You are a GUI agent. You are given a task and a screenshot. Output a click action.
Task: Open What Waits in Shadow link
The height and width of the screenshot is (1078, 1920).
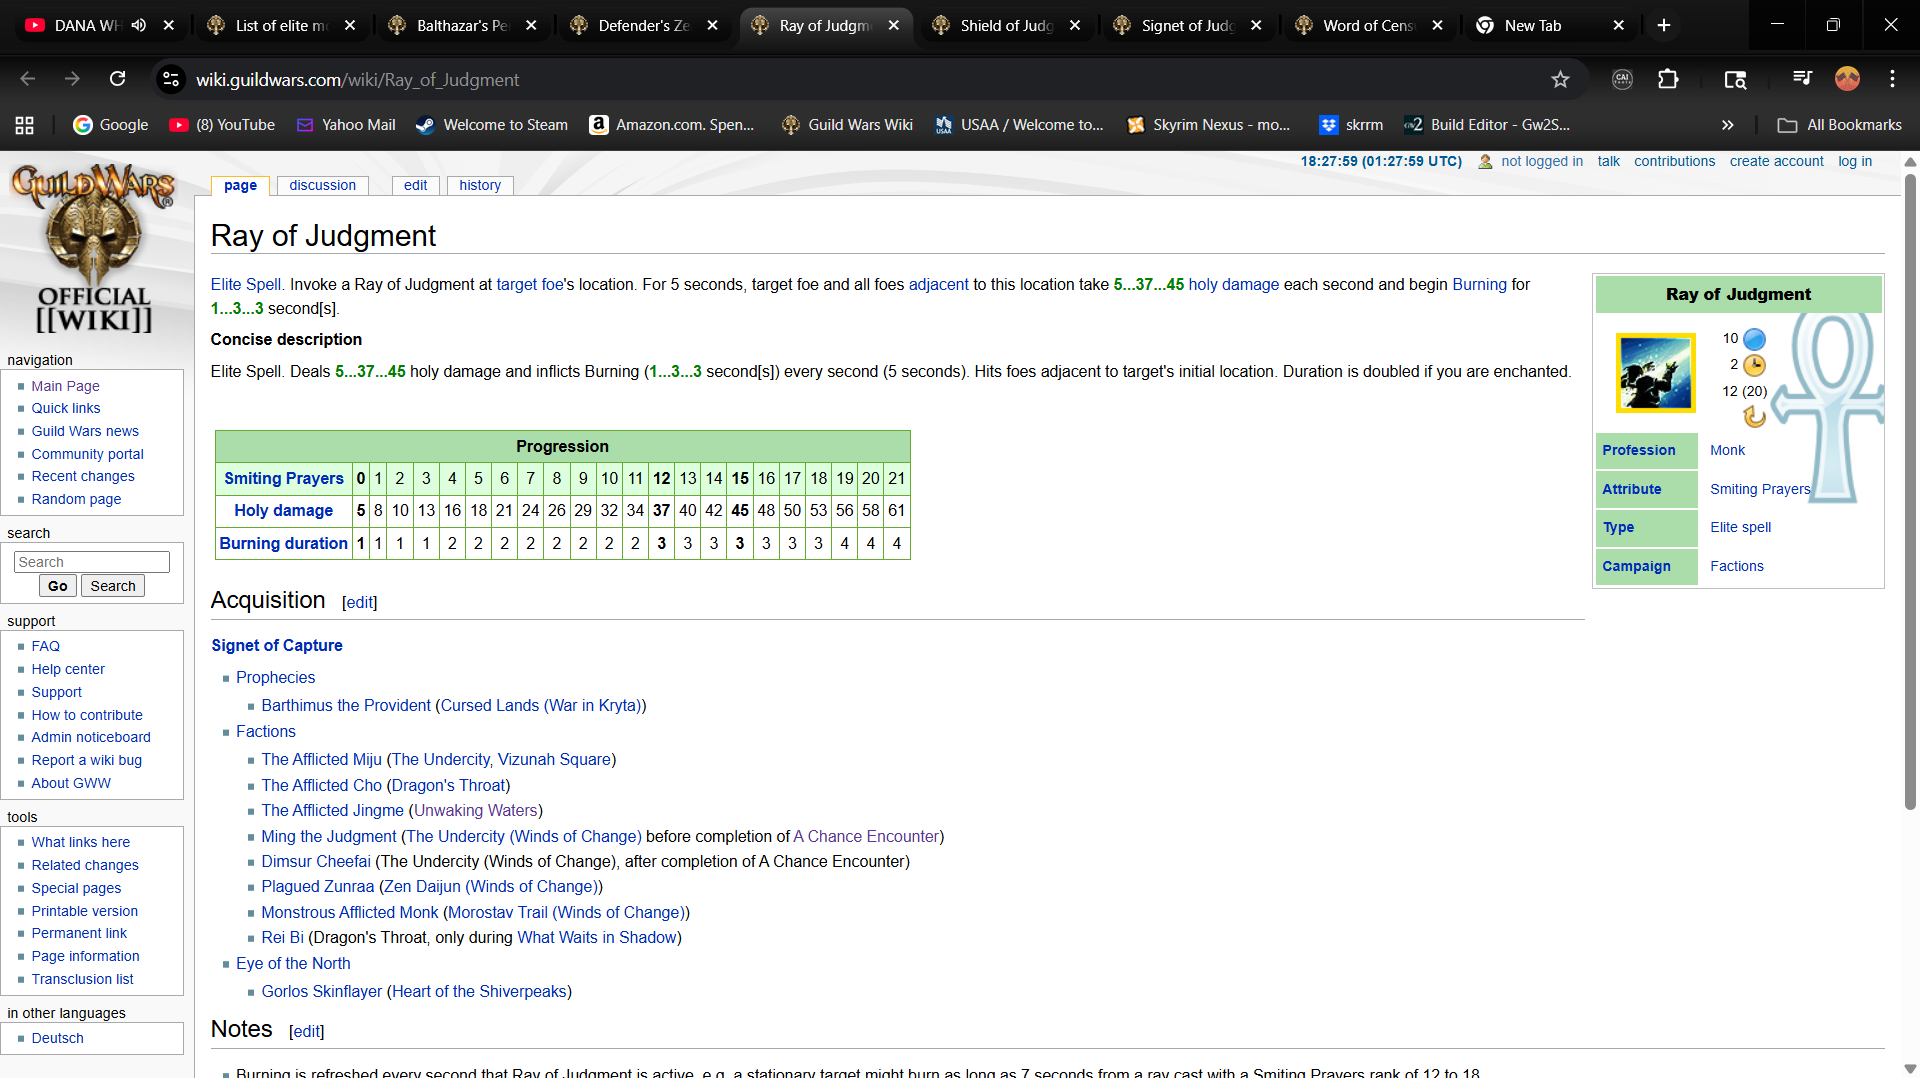[597, 937]
